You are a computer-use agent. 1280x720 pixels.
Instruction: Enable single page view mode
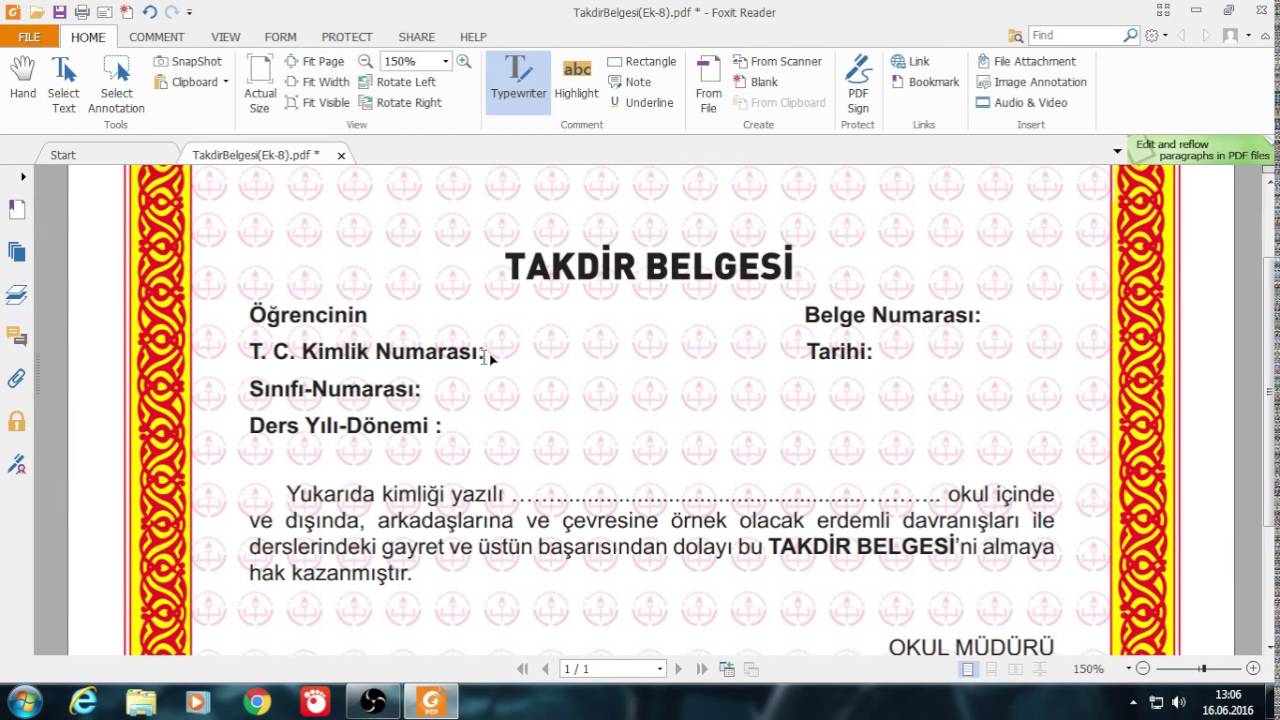click(968, 669)
